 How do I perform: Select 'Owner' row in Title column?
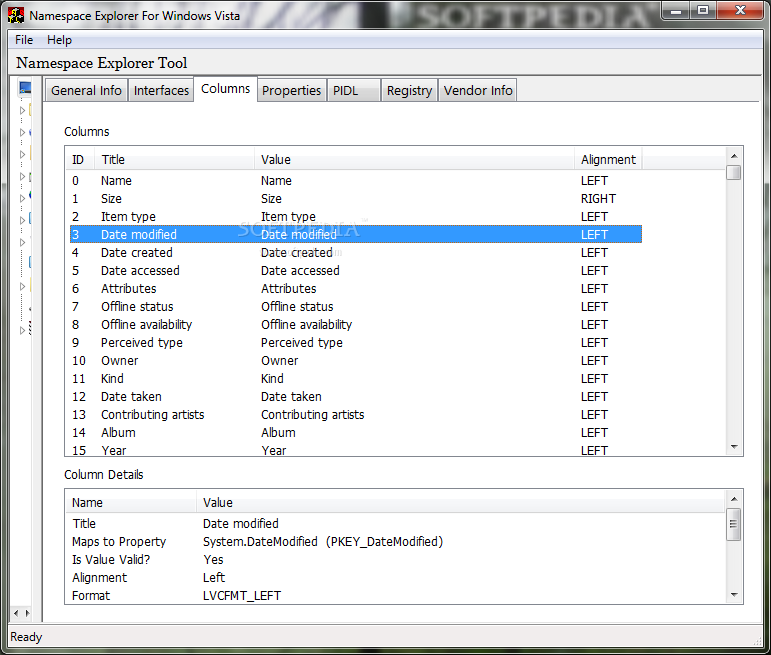click(x=119, y=361)
